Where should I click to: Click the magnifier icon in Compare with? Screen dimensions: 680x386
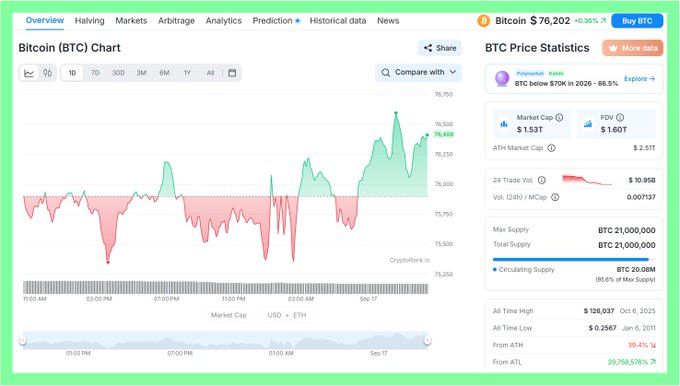click(x=386, y=72)
